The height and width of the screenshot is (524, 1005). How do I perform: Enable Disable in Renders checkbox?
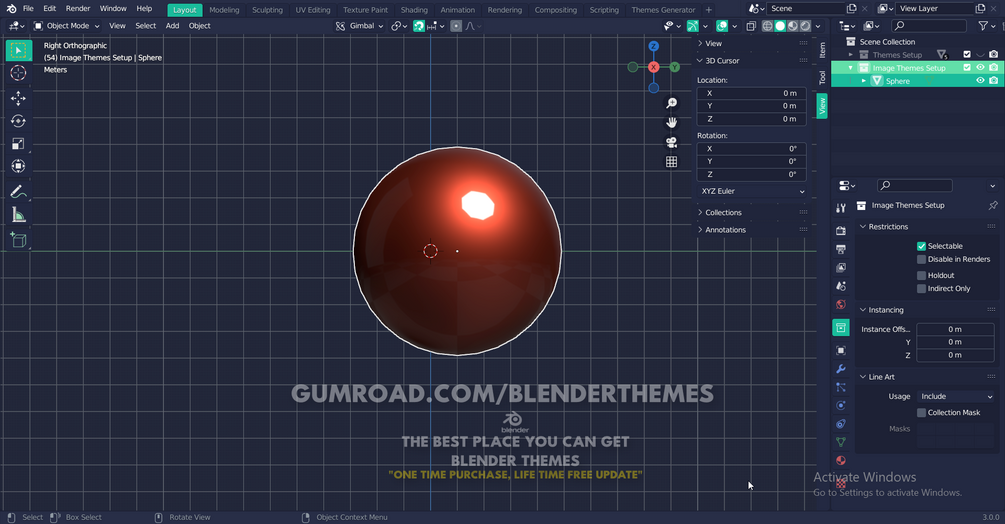coord(921,259)
